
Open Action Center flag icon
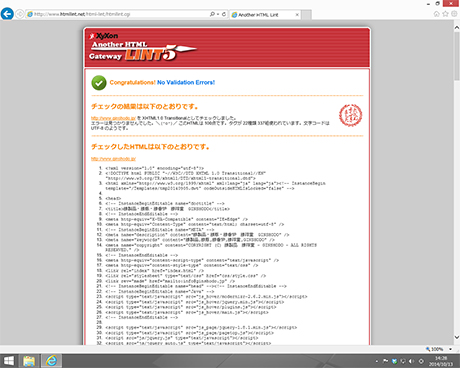coord(386,361)
